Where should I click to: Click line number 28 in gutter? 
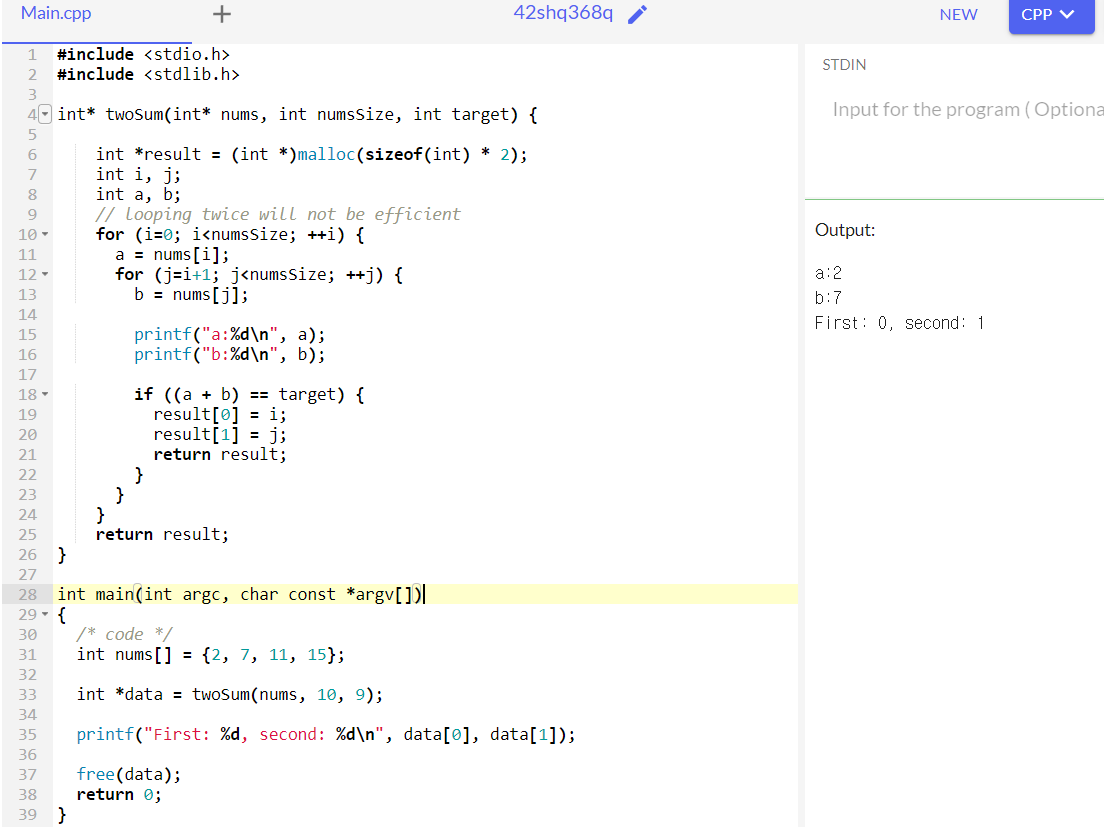point(27,594)
